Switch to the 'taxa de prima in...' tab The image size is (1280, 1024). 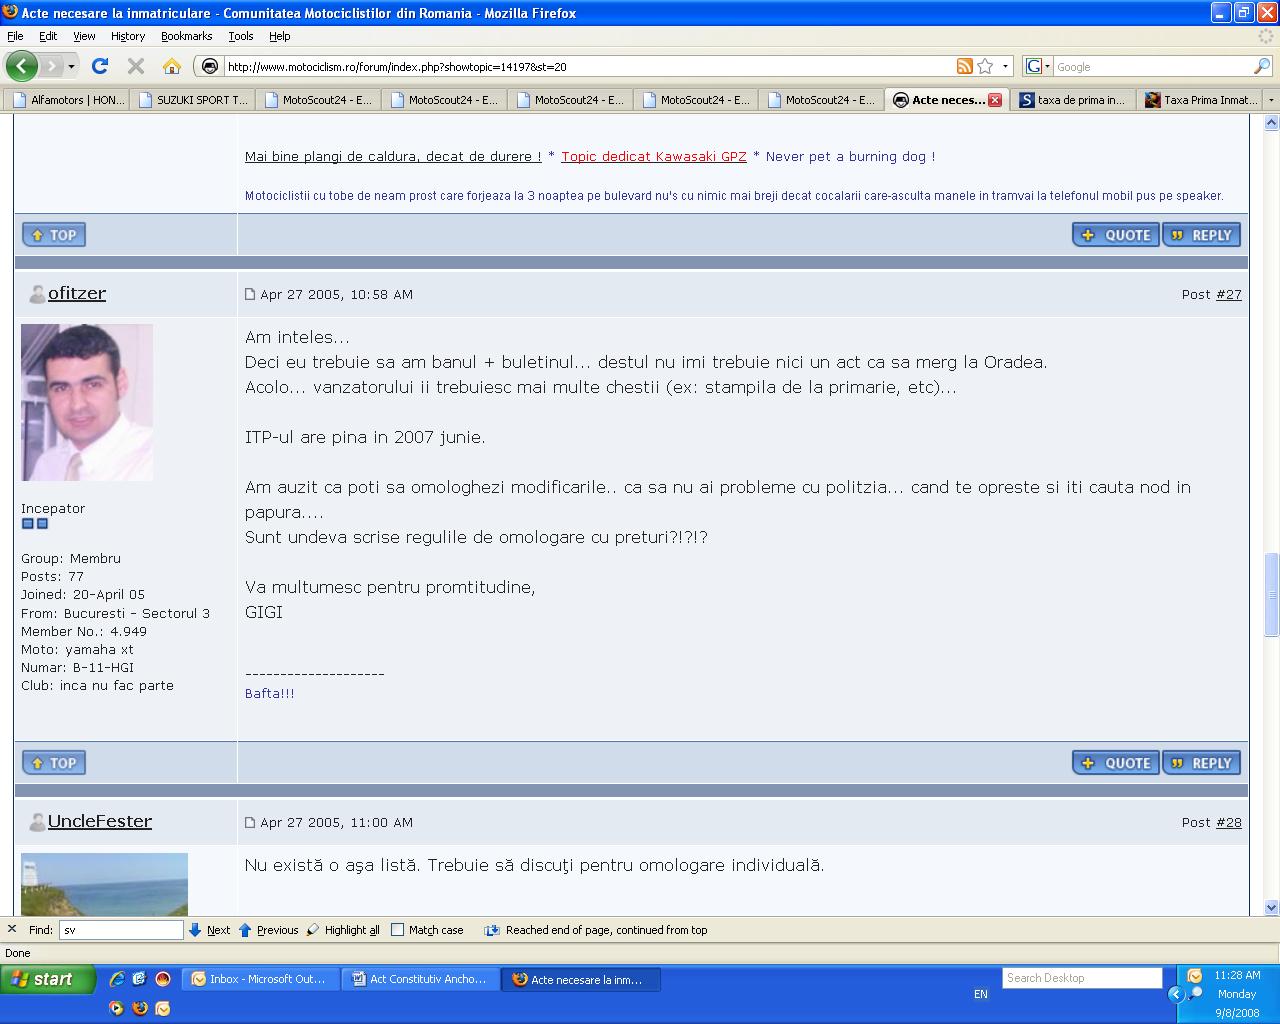pos(1073,100)
